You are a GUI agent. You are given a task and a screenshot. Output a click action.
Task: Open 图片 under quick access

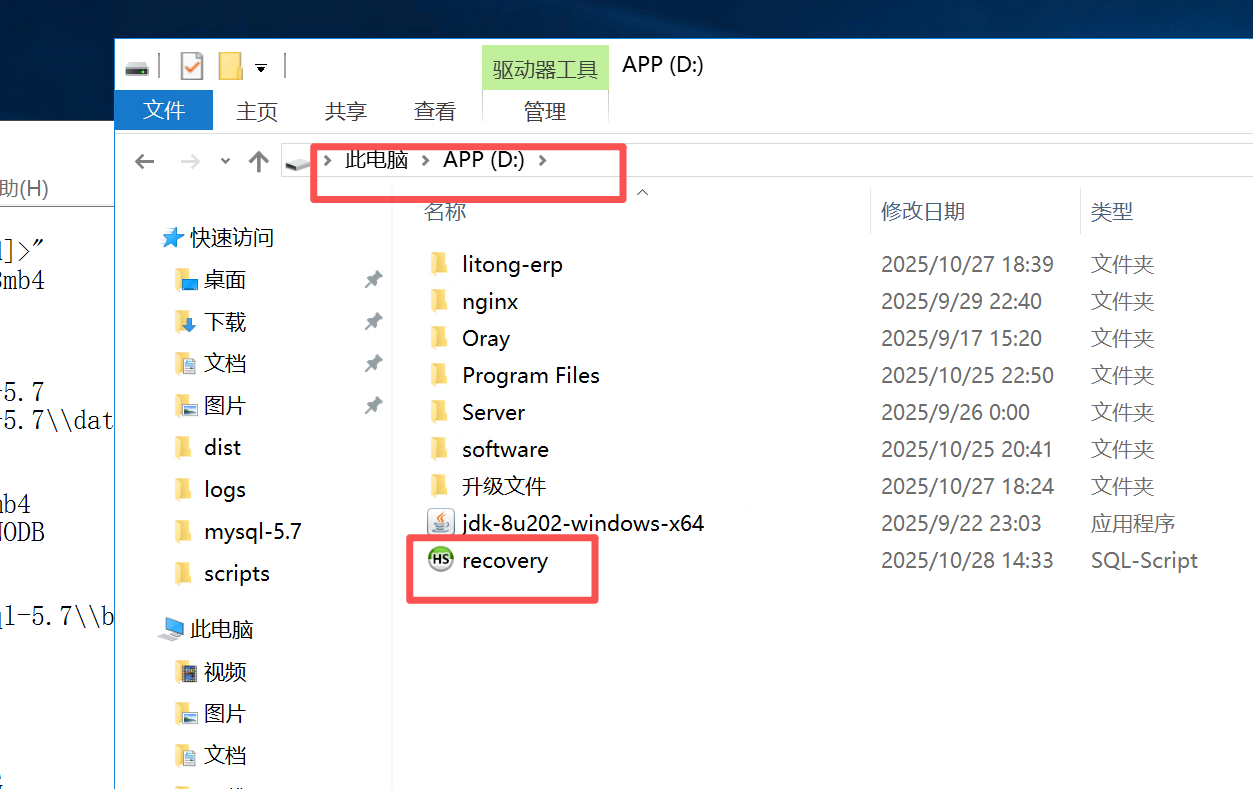pos(225,405)
